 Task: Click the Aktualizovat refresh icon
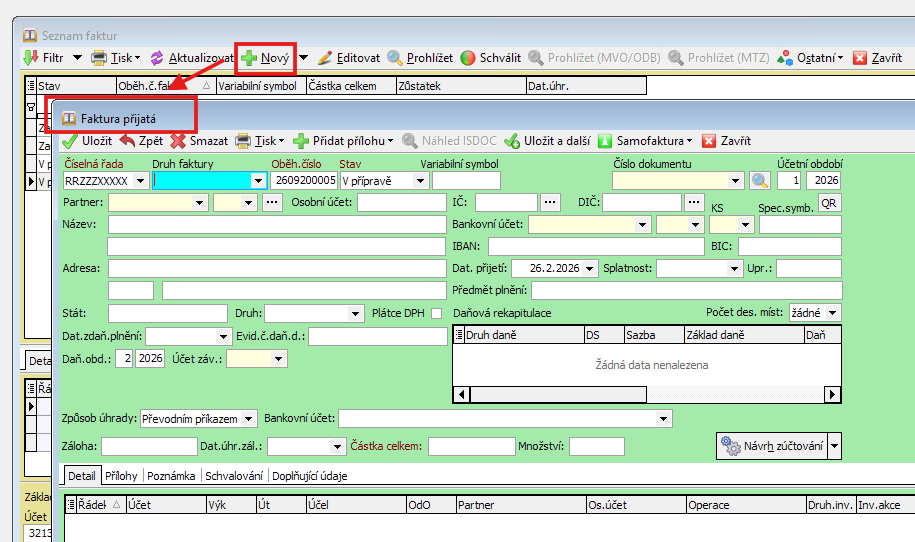click(x=156, y=58)
